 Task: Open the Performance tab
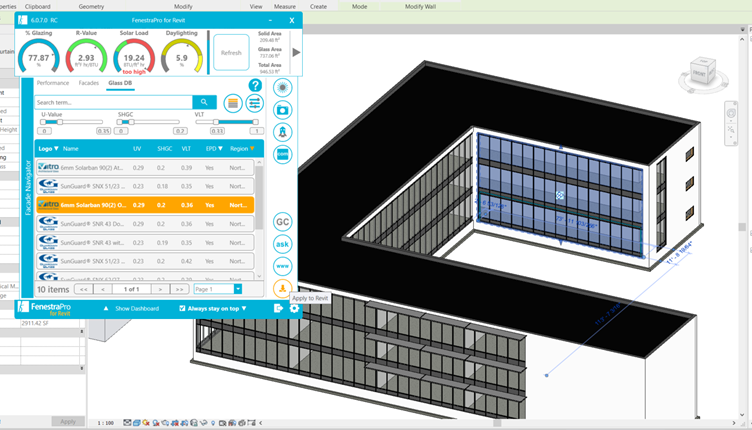[53, 83]
